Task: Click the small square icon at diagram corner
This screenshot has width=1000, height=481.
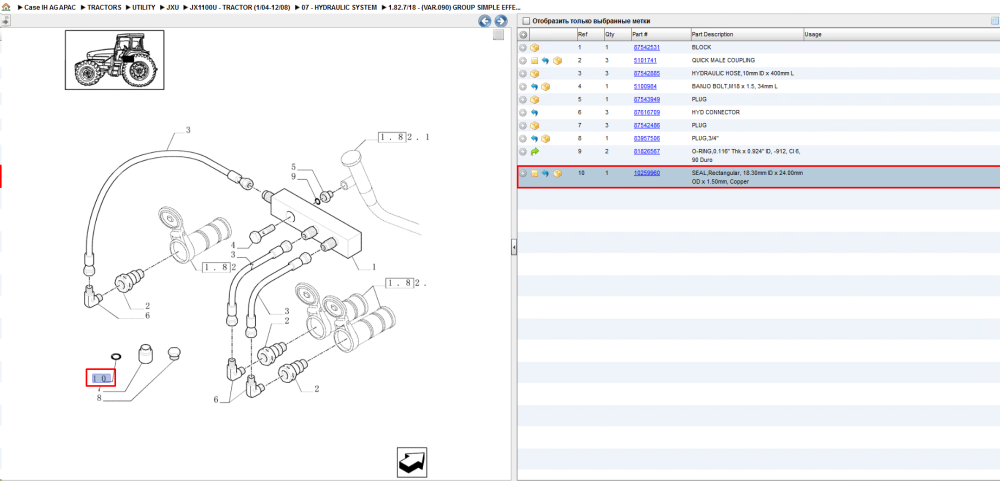Action: click(x=499, y=35)
